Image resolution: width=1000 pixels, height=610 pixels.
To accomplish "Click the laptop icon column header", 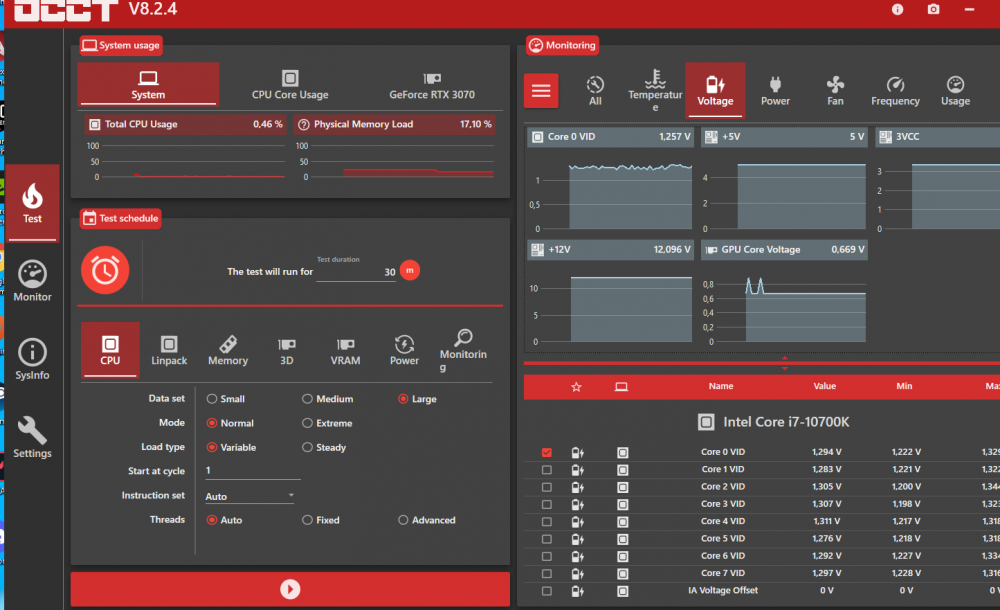I will click(621, 387).
